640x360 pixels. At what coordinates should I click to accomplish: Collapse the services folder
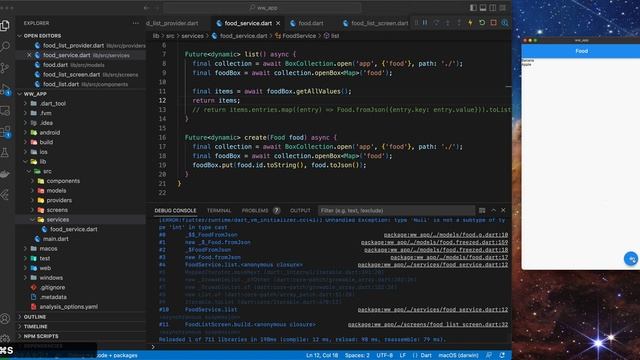58,220
